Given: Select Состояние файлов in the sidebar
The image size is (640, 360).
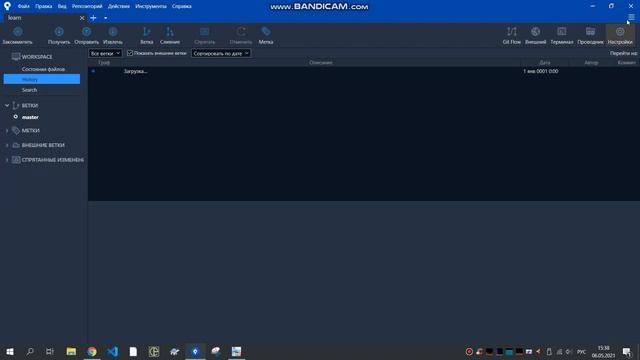Looking at the screenshot, I should click(43, 69).
